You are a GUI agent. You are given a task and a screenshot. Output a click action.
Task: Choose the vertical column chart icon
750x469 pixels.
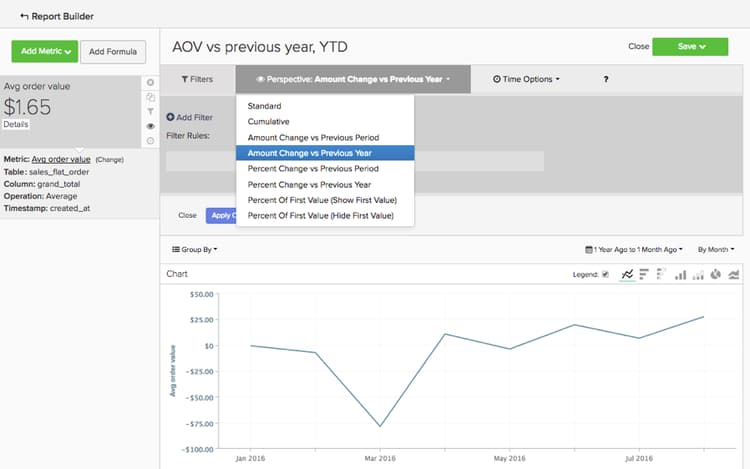coord(681,274)
